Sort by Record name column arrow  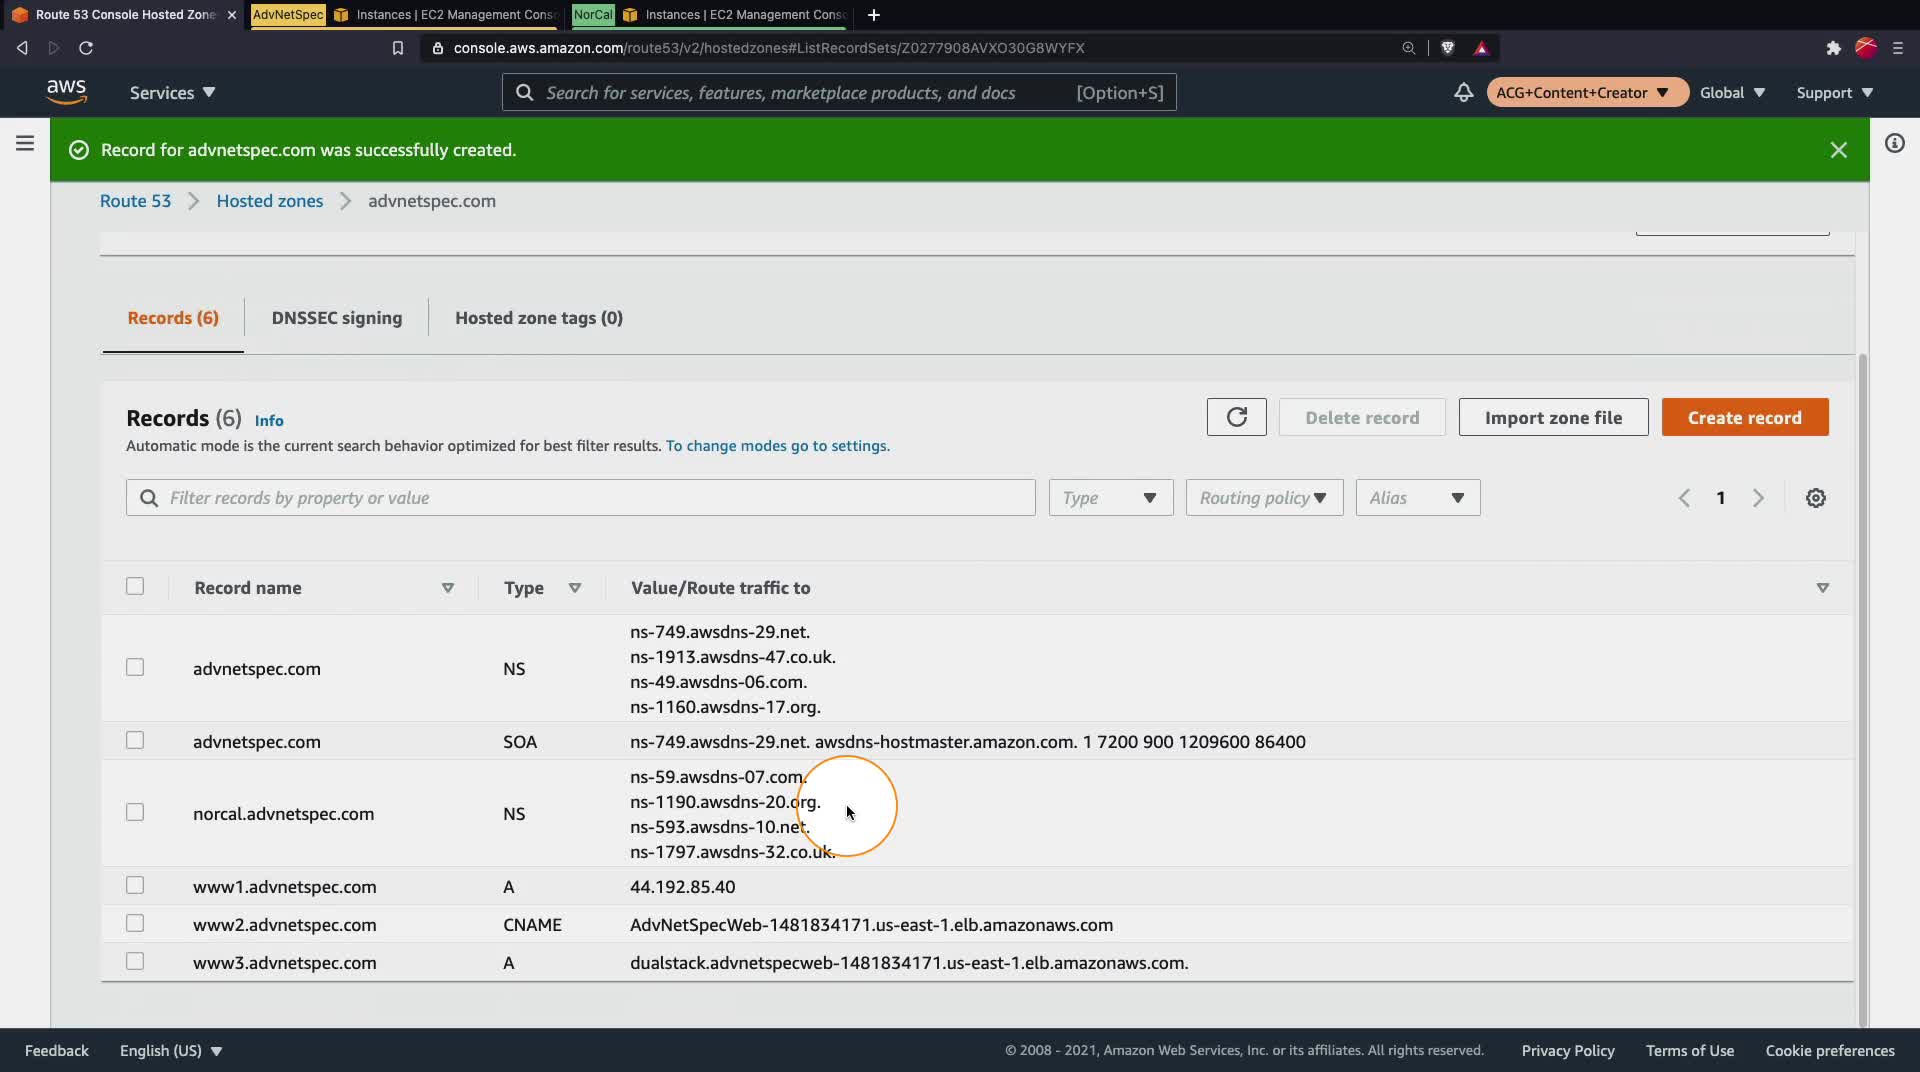448,588
